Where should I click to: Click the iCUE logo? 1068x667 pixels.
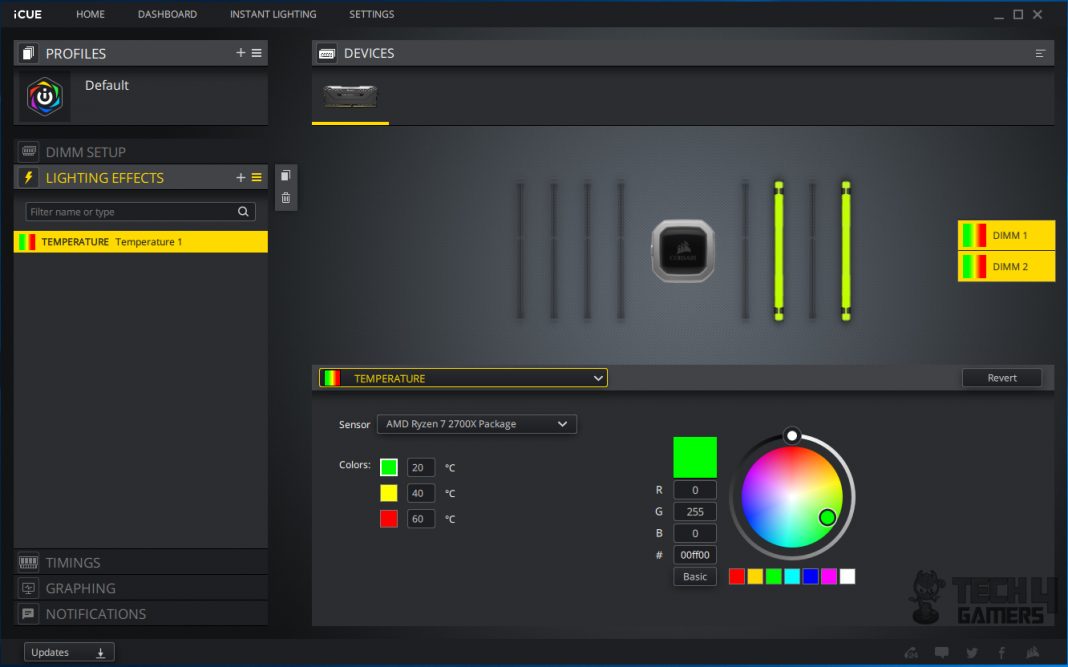click(x=27, y=14)
